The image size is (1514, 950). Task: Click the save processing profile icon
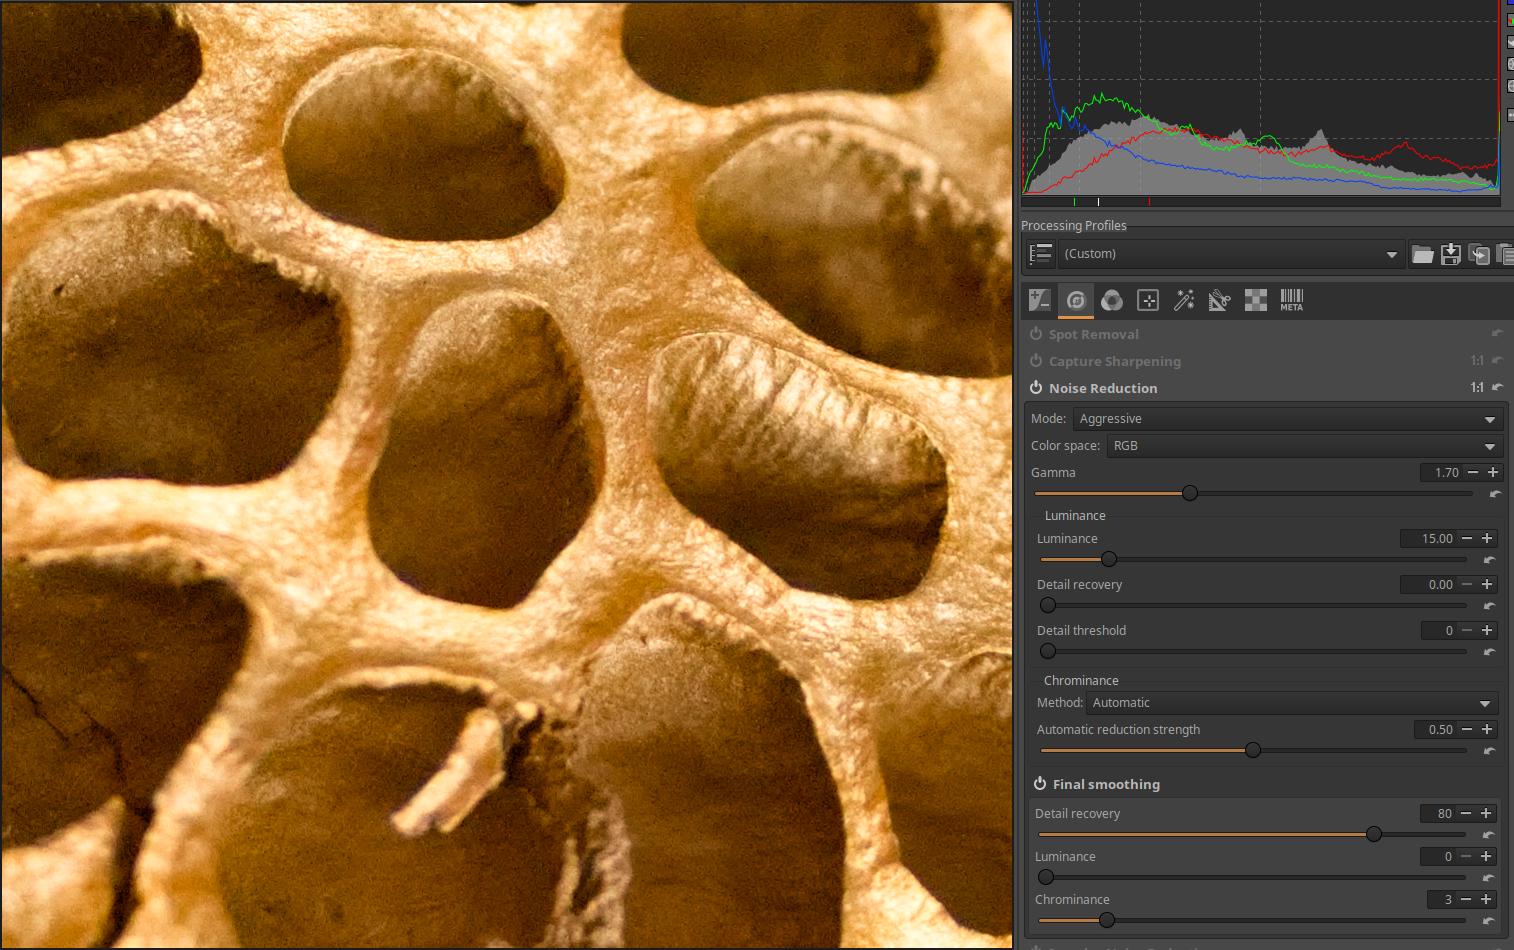[x=1450, y=255]
